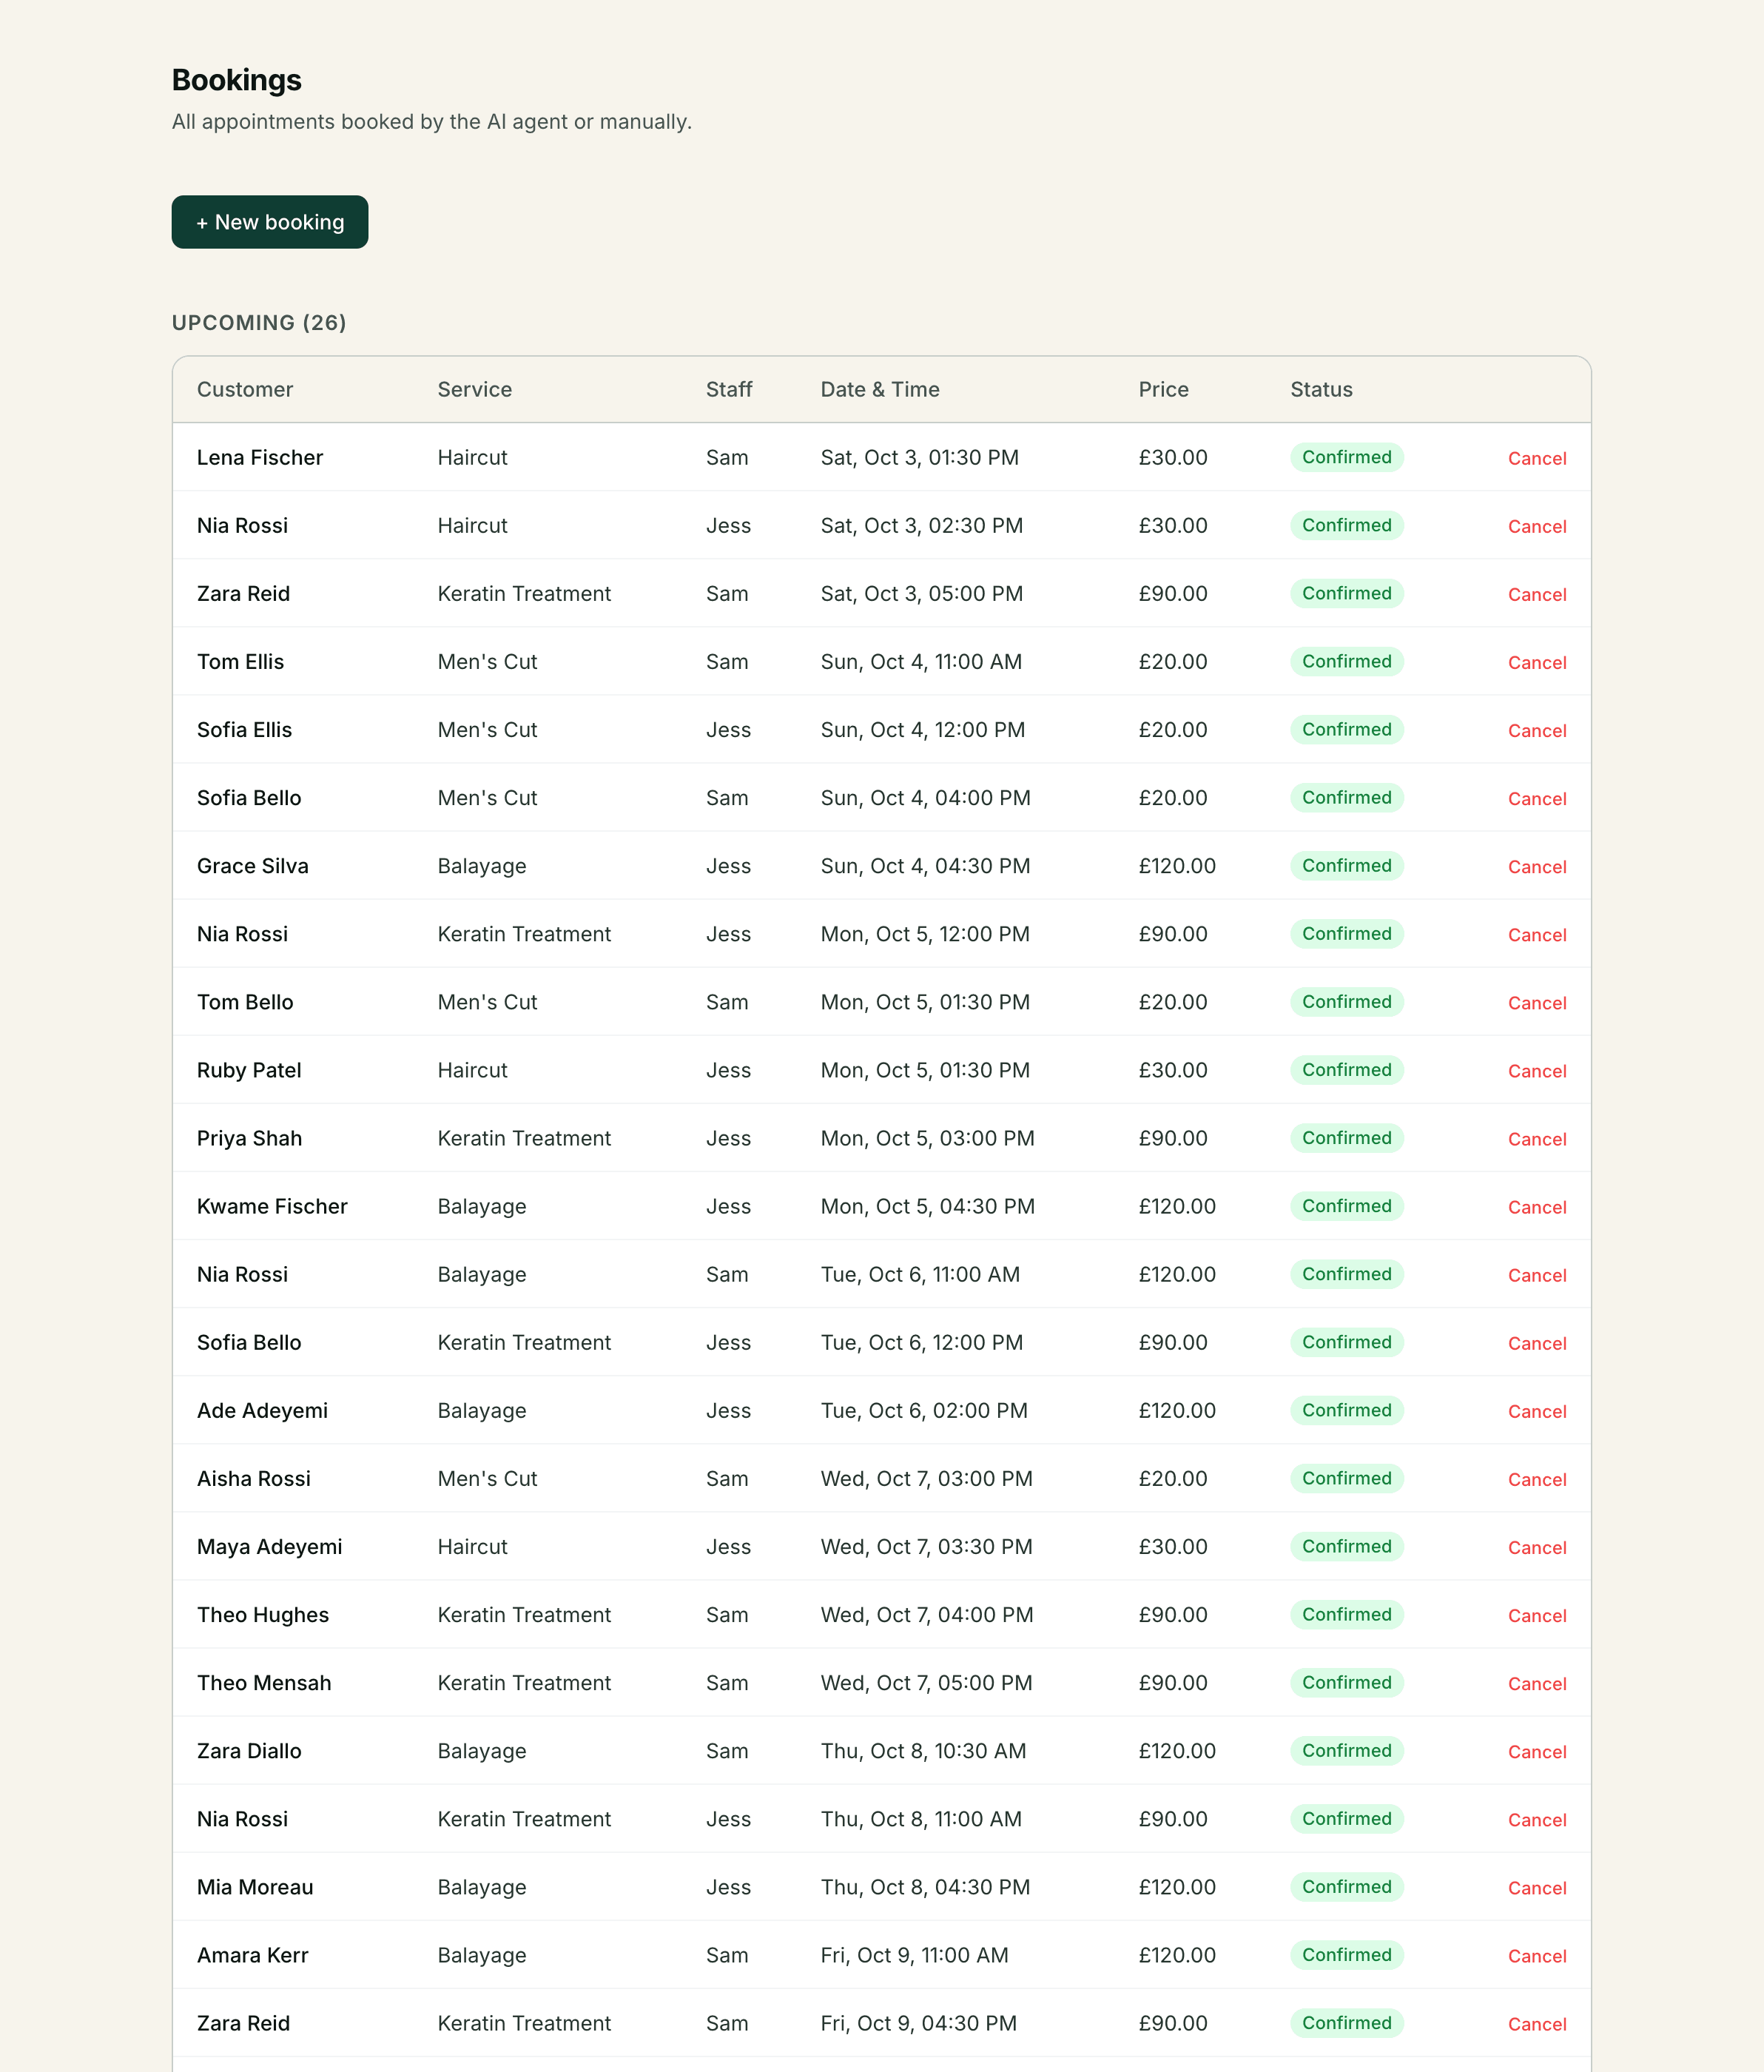Click Sofia Bello's Sun Oct 4 Confirmed badge
Image resolution: width=1764 pixels, height=2072 pixels.
1346,797
